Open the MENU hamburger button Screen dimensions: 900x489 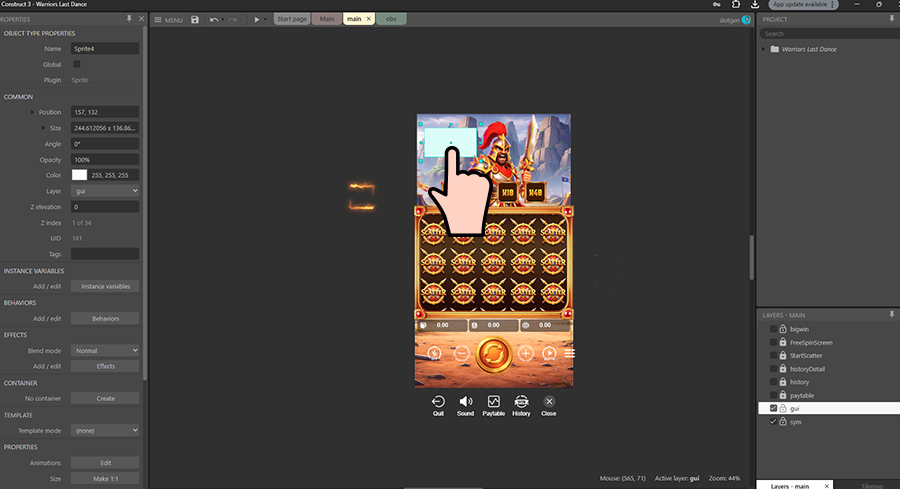coord(168,20)
